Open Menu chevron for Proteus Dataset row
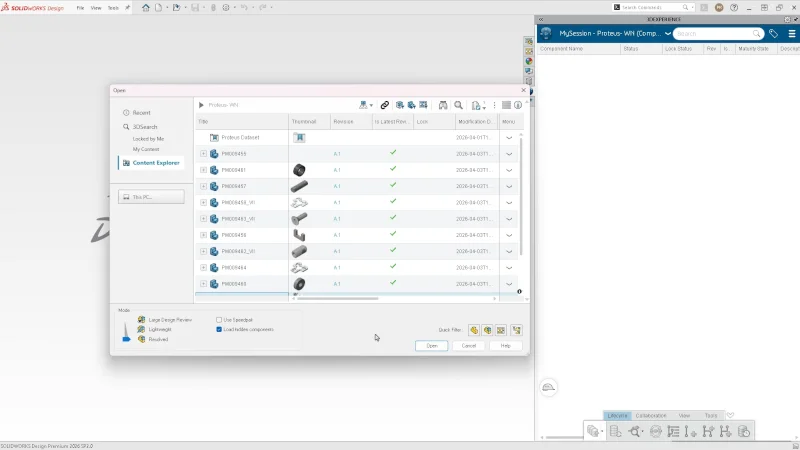The image size is (800, 450). coord(509,138)
